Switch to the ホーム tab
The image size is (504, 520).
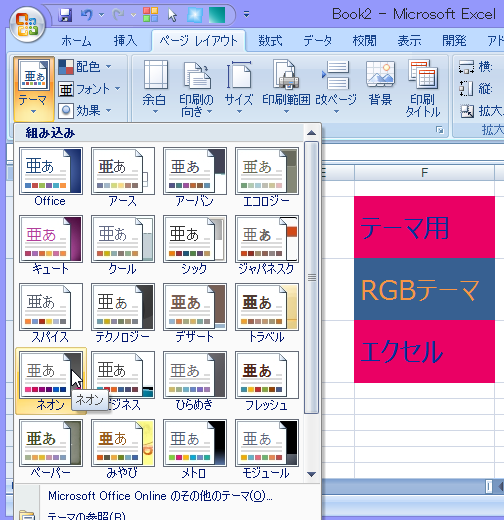pos(76,41)
